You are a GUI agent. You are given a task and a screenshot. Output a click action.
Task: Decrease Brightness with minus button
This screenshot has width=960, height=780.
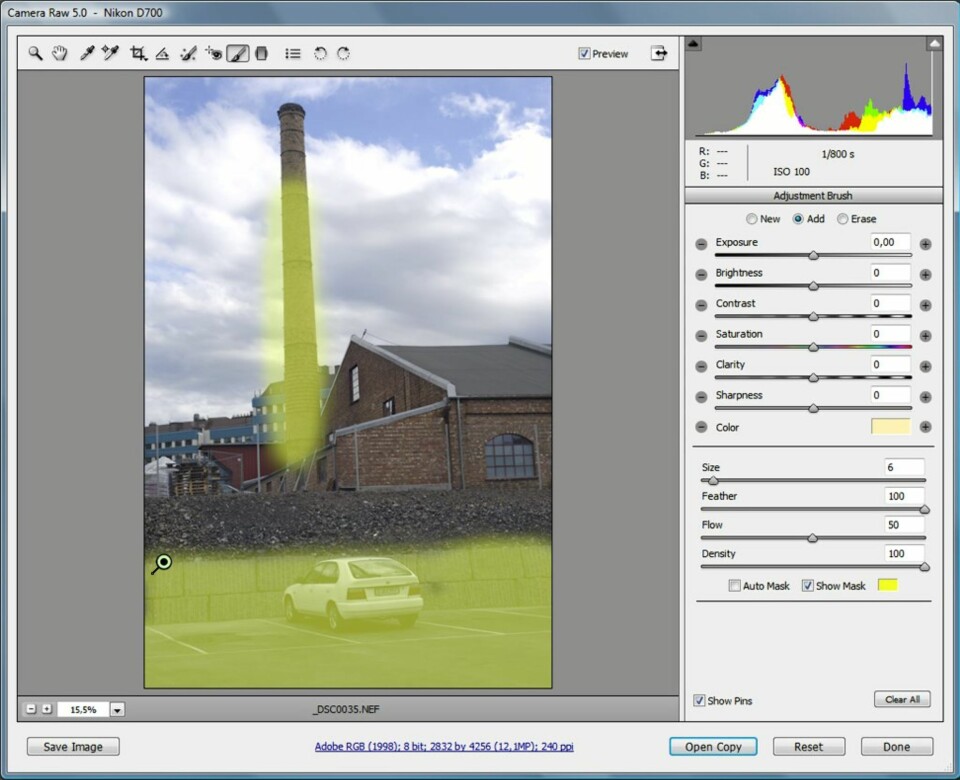(701, 274)
